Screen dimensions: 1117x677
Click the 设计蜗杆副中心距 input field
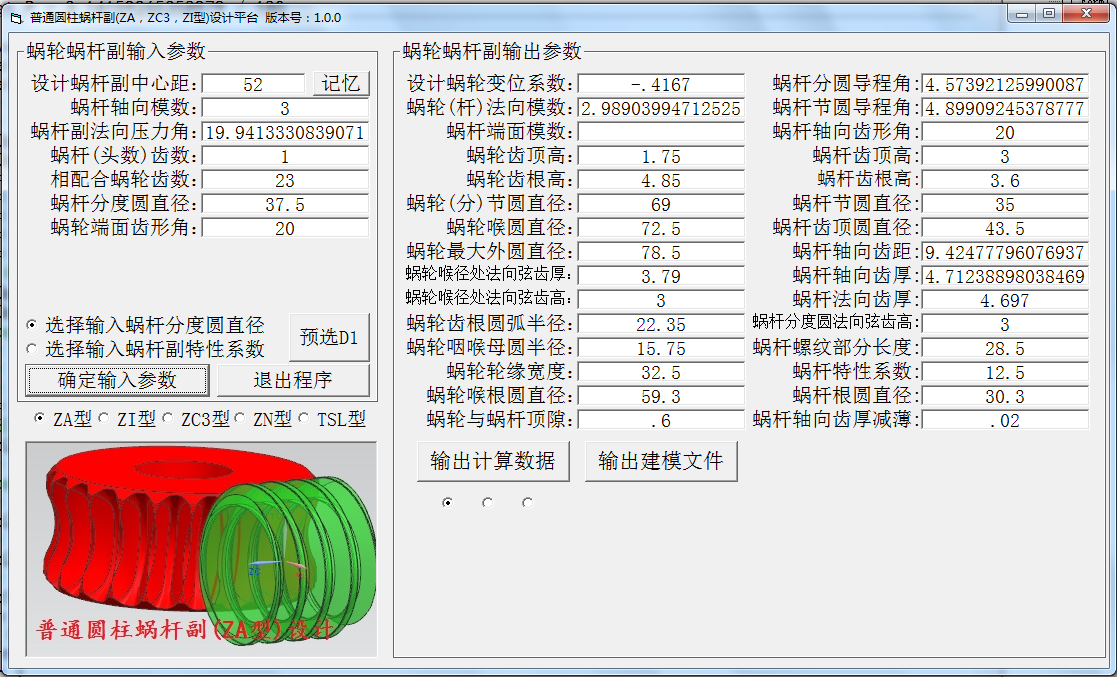[254, 84]
